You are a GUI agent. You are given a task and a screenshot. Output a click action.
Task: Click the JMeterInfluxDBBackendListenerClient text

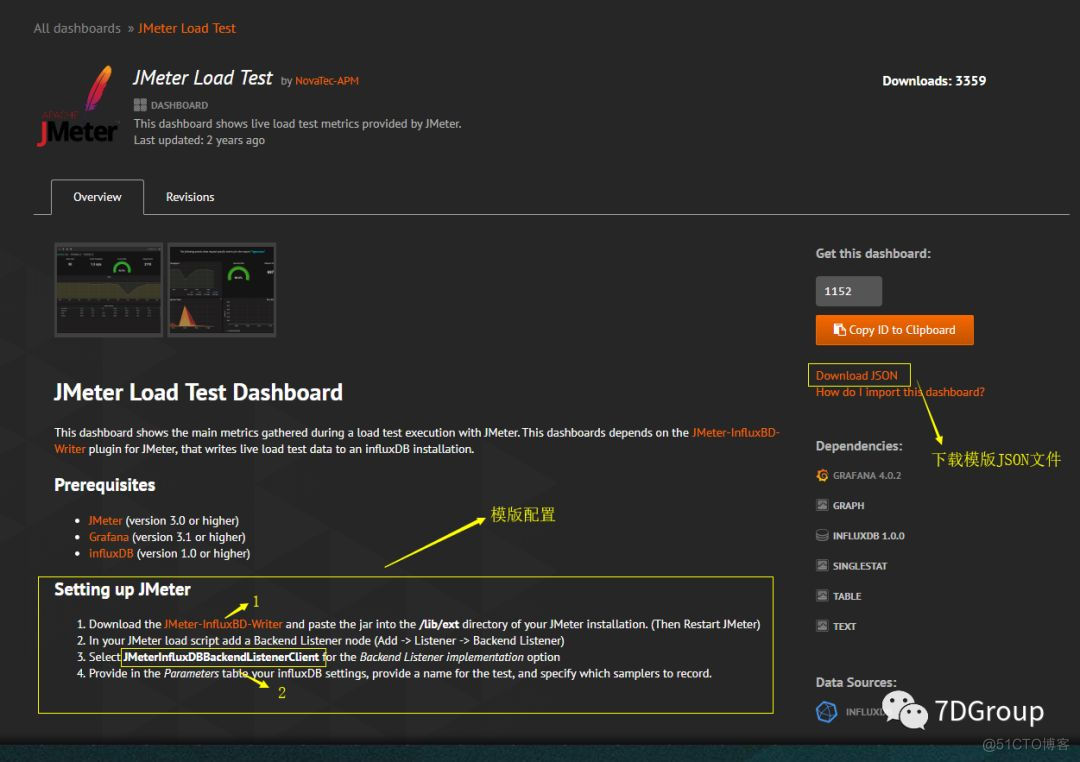(x=221, y=657)
